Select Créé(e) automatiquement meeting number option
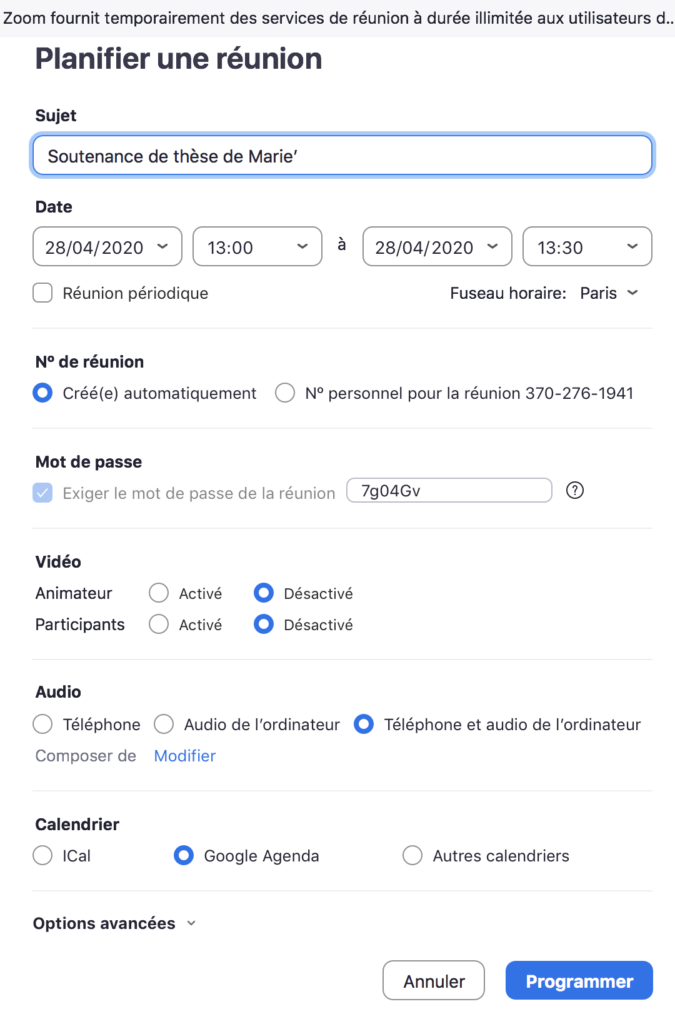This screenshot has width=675, height=1024. [43, 393]
